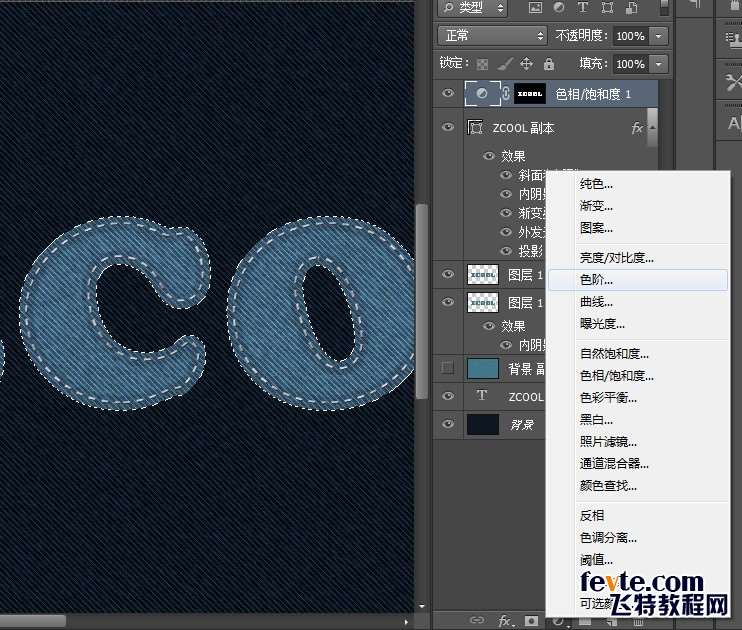Select the Hue/Saturation adjustment thumbnail
The width and height of the screenshot is (742, 630).
point(482,93)
